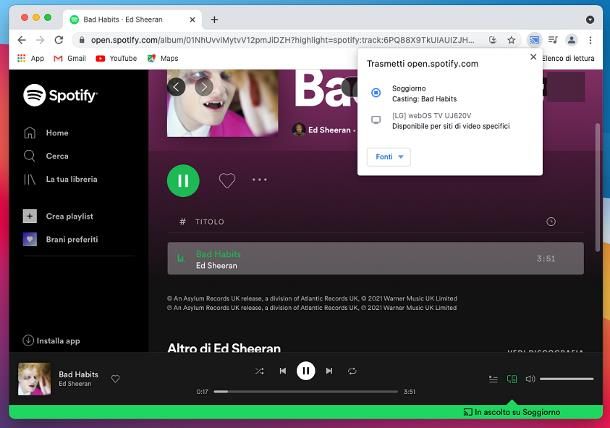Image resolution: width=610 pixels, height=428 pixels.
Task: Click the page vertical scrollbar
Action: click(x=598, y=187)
